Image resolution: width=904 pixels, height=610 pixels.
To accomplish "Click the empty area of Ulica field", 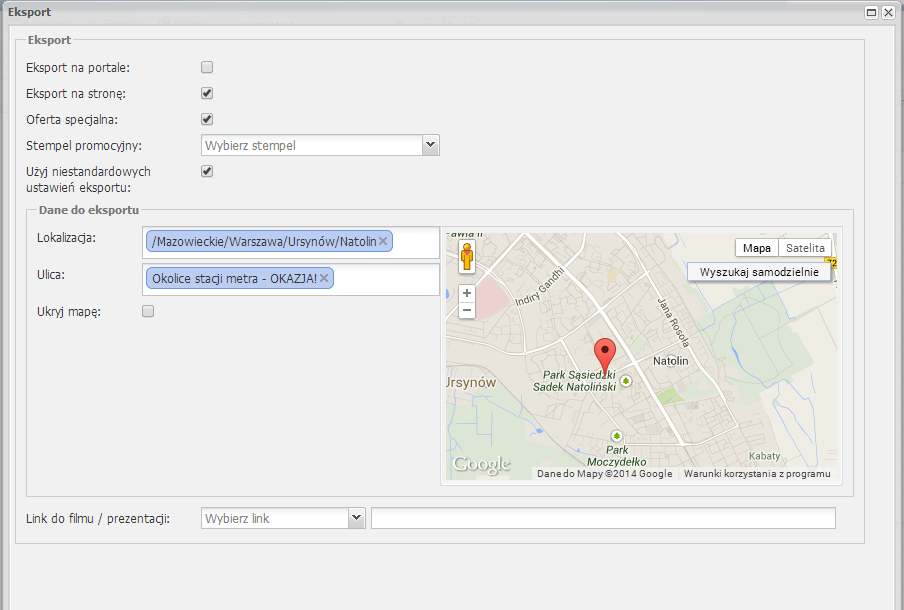I will [386, 279].
